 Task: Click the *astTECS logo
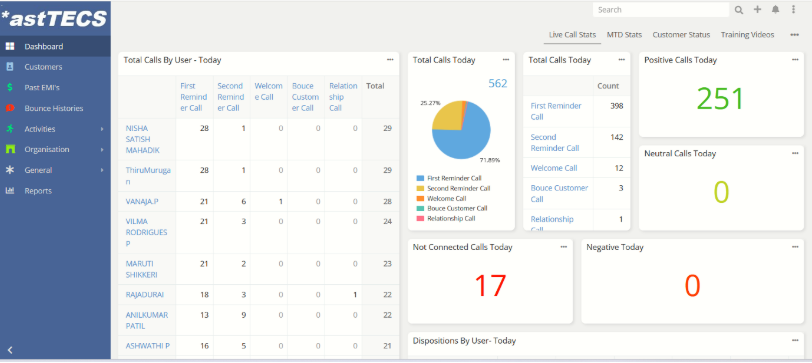click(x=54, y=19)
